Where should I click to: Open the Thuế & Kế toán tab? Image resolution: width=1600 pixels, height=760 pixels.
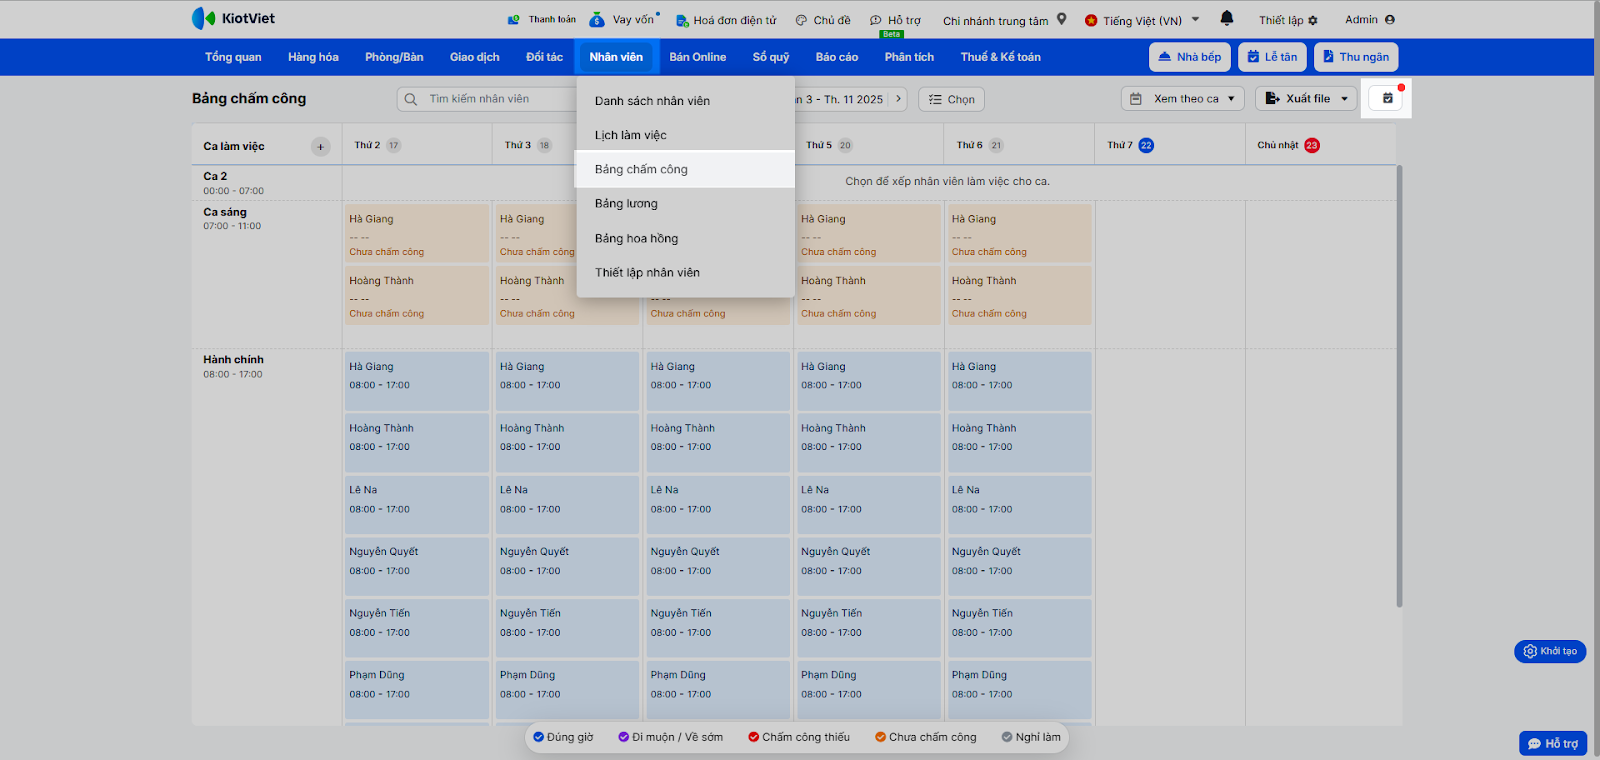(1001, 57)
